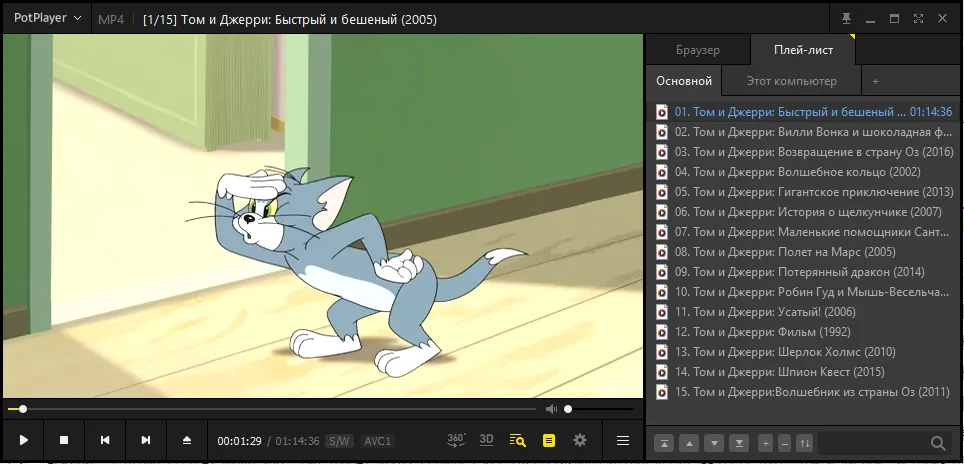Click the AVC1 codec label
Image resolution: width=964 pixels, height=464 pixels.
(377, 441)
